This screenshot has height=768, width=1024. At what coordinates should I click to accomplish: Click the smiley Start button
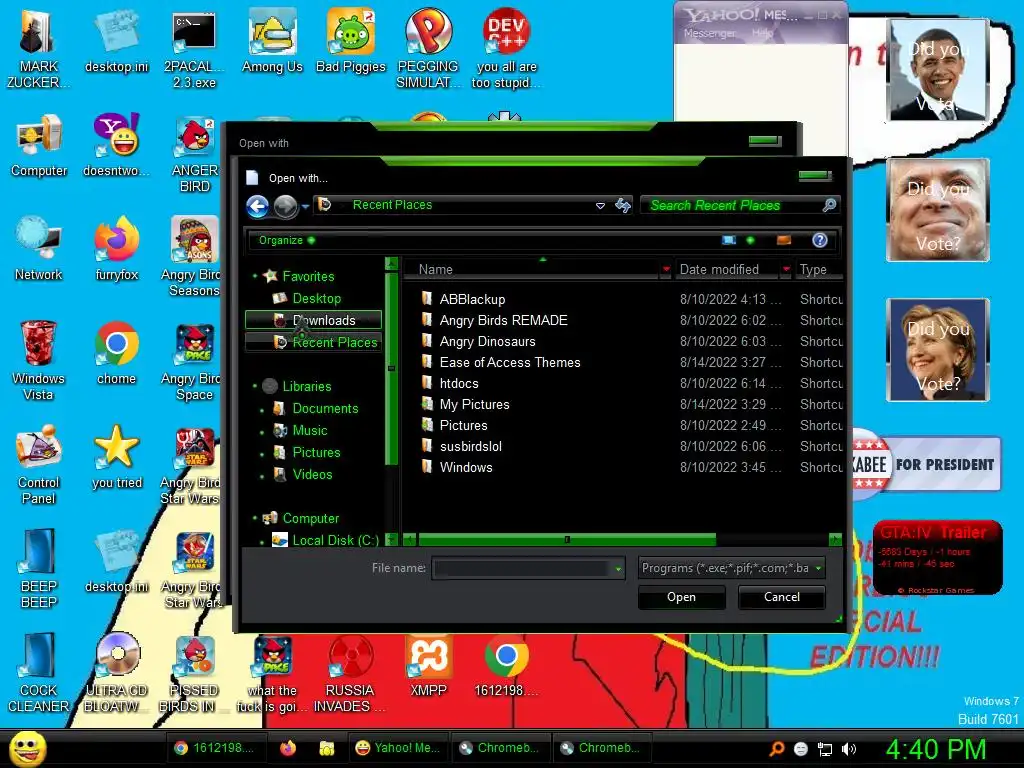[27, 748]
